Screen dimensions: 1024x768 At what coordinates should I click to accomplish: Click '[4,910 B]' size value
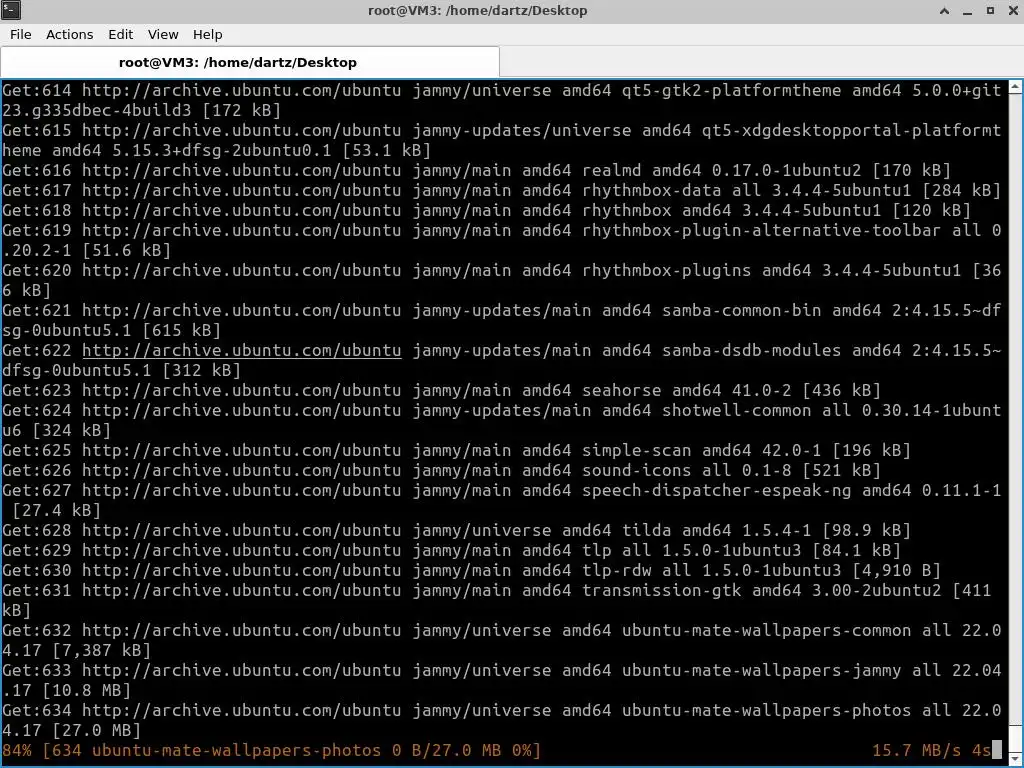897,571
